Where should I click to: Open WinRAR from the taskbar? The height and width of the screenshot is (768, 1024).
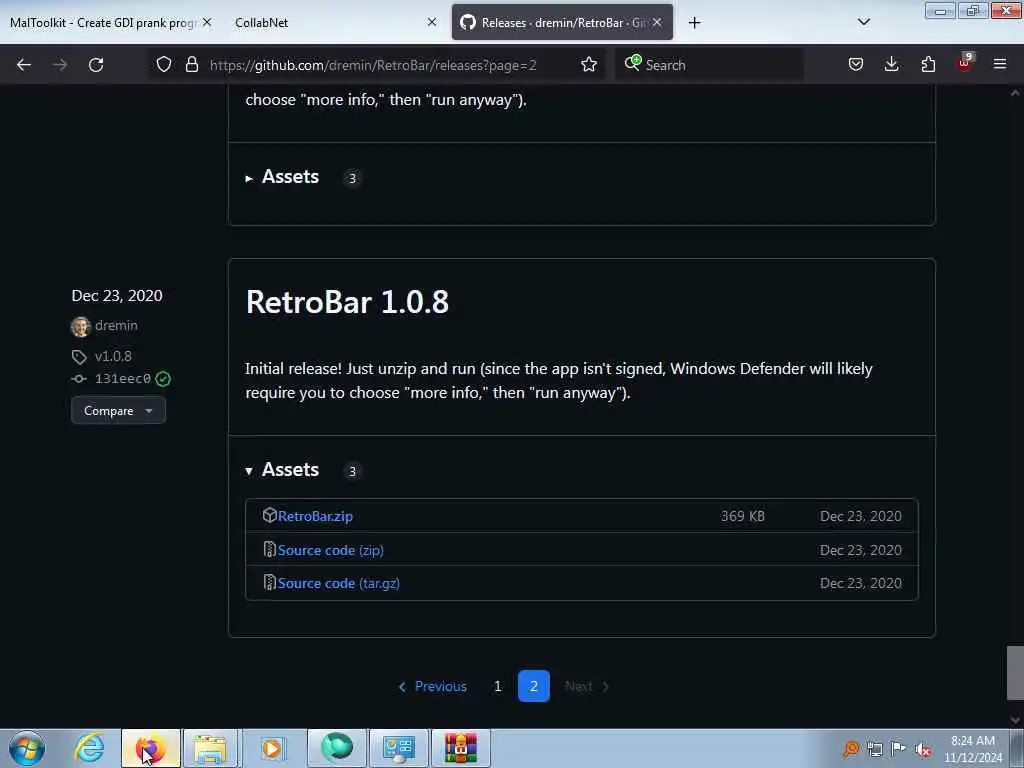pyautogui.click(x=460, y=748)
